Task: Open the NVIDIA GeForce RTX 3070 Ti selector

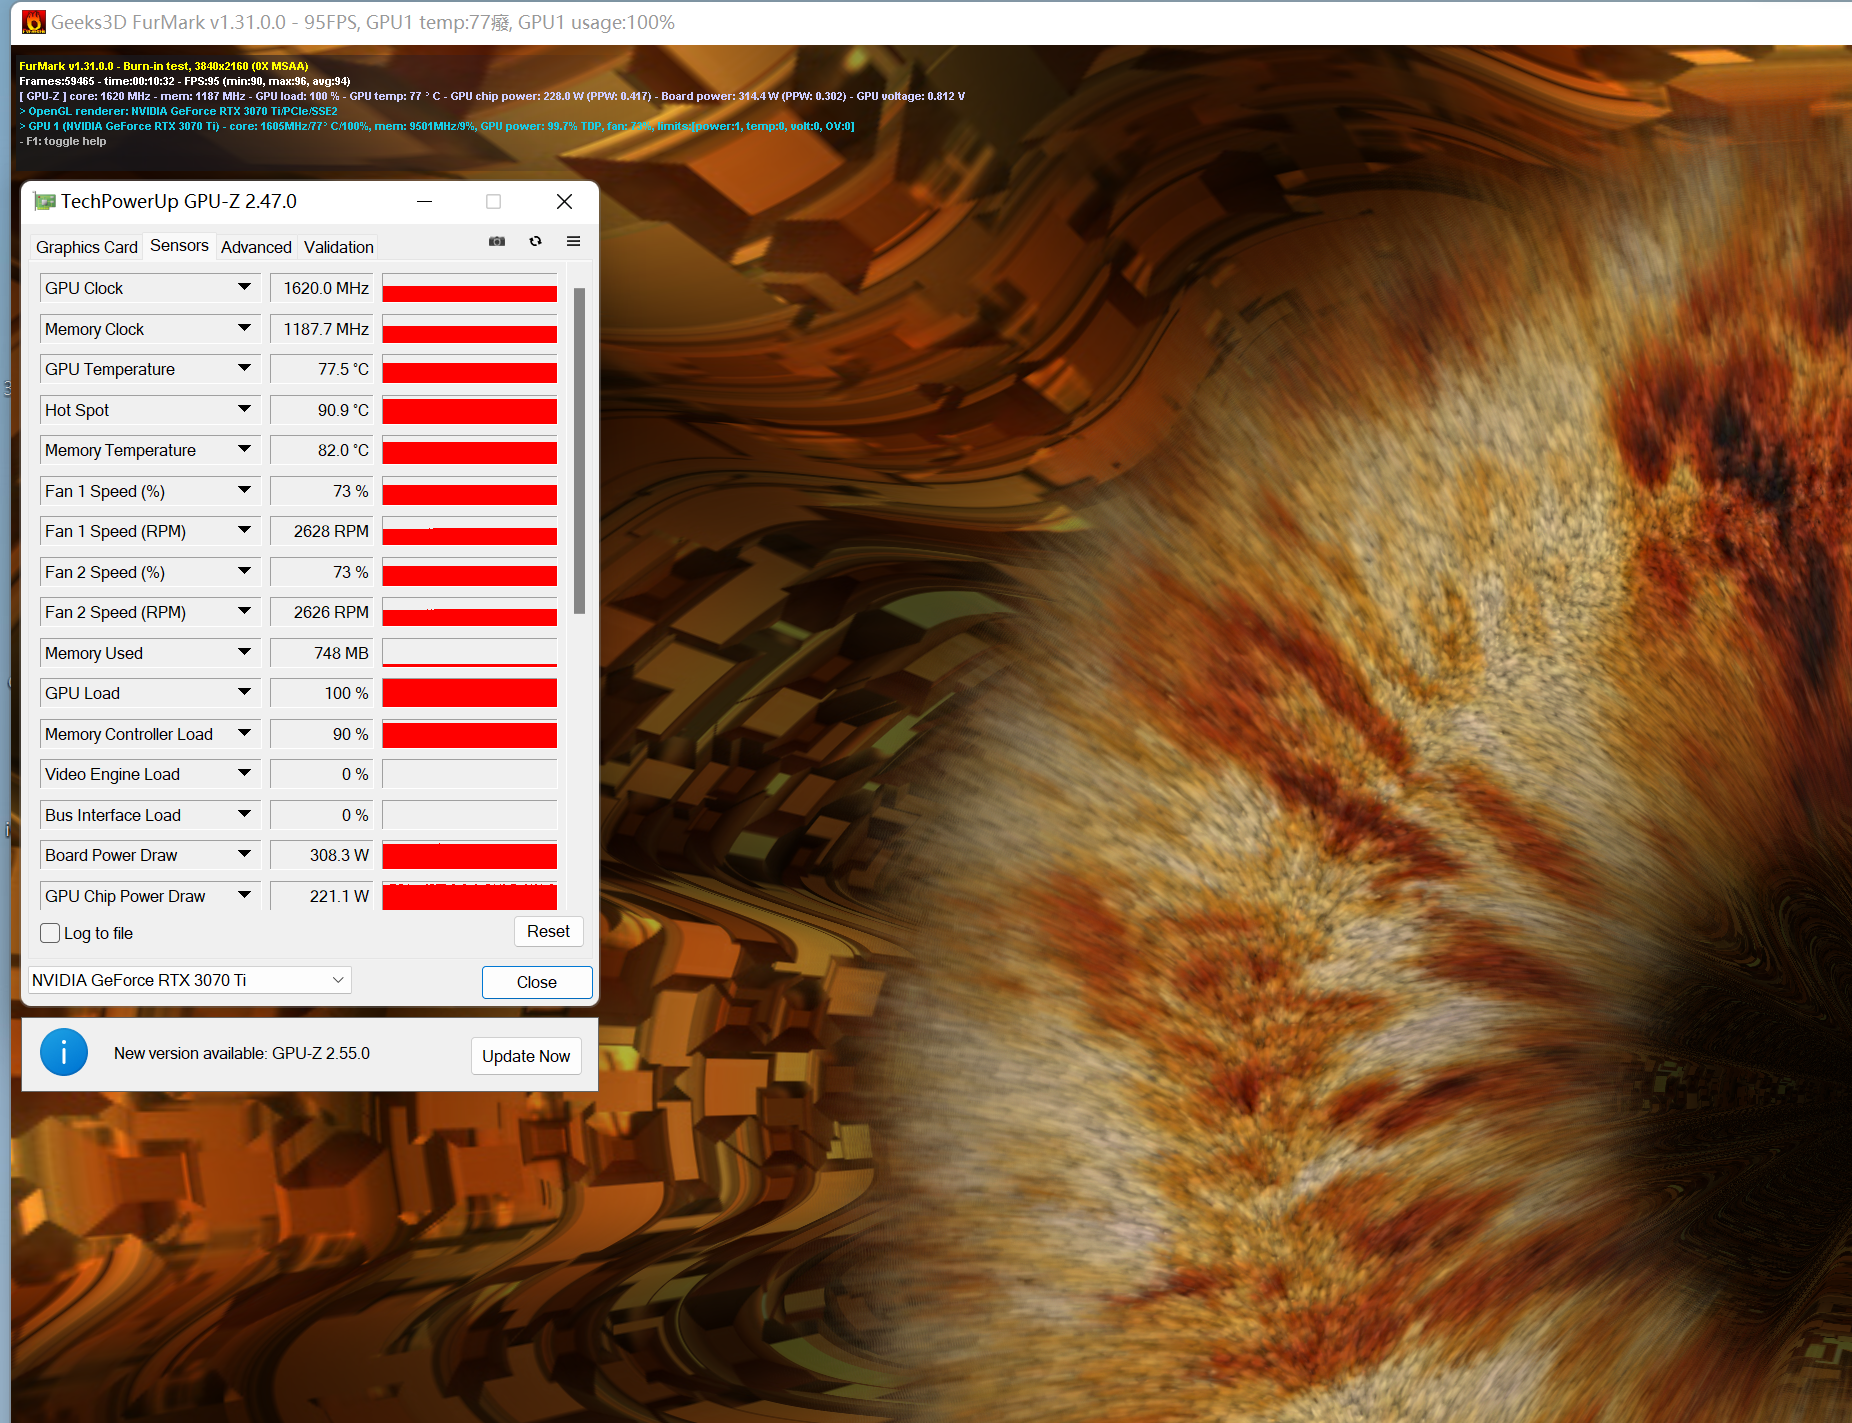Action: [190, 980]
